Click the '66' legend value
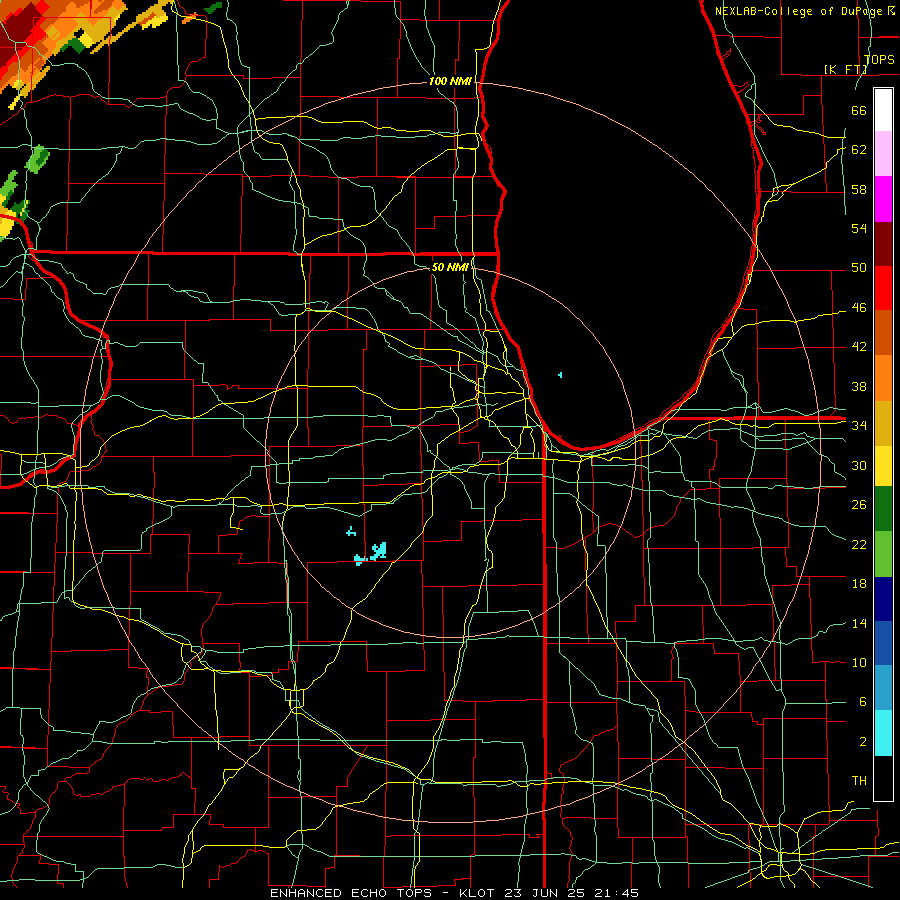 coord(859,110)
